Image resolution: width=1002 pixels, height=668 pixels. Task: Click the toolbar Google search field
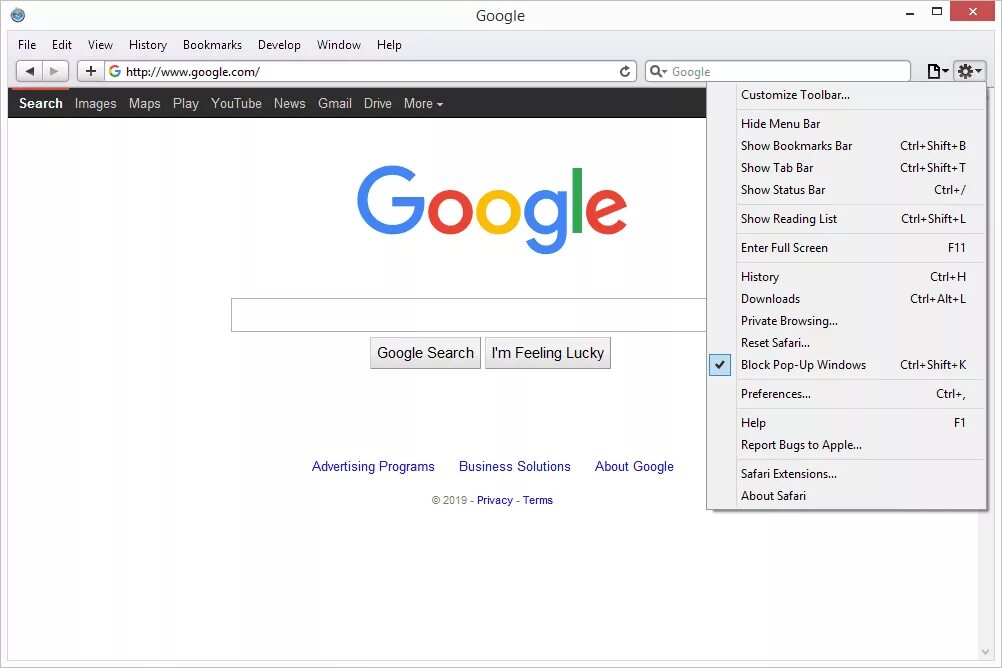[778, 72]
